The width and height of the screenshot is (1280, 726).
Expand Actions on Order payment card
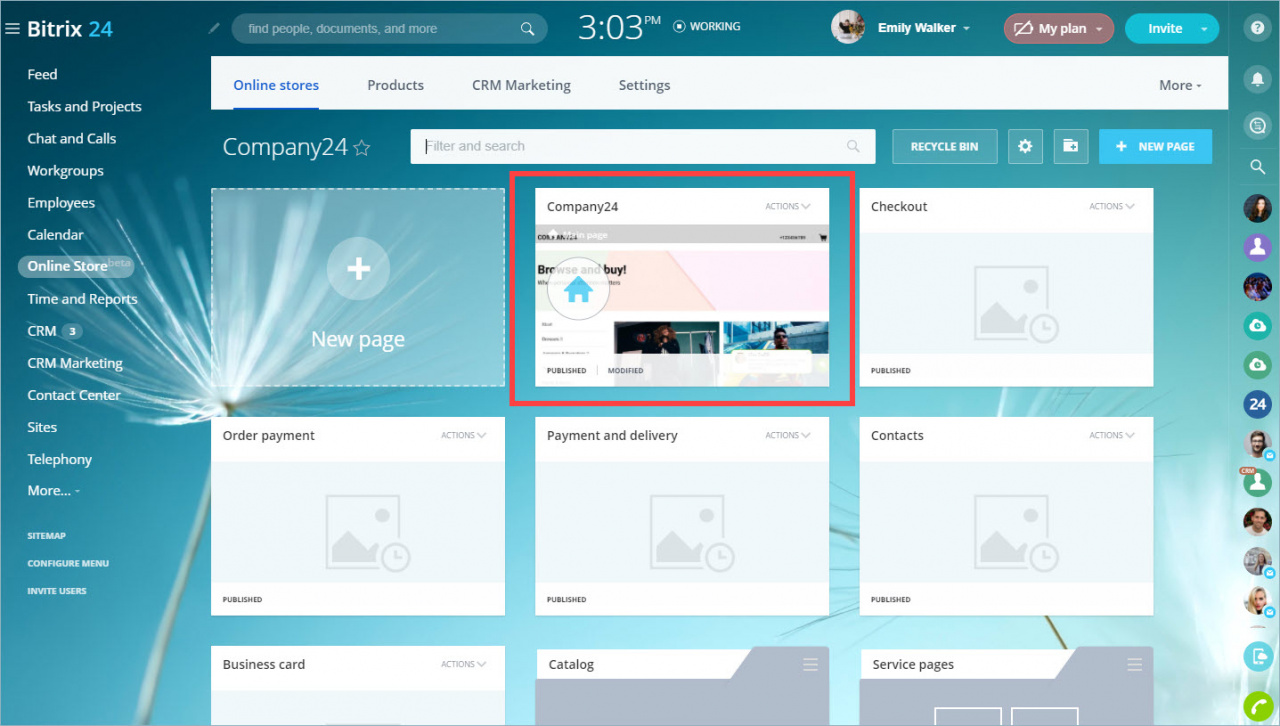tap(464, 435)
